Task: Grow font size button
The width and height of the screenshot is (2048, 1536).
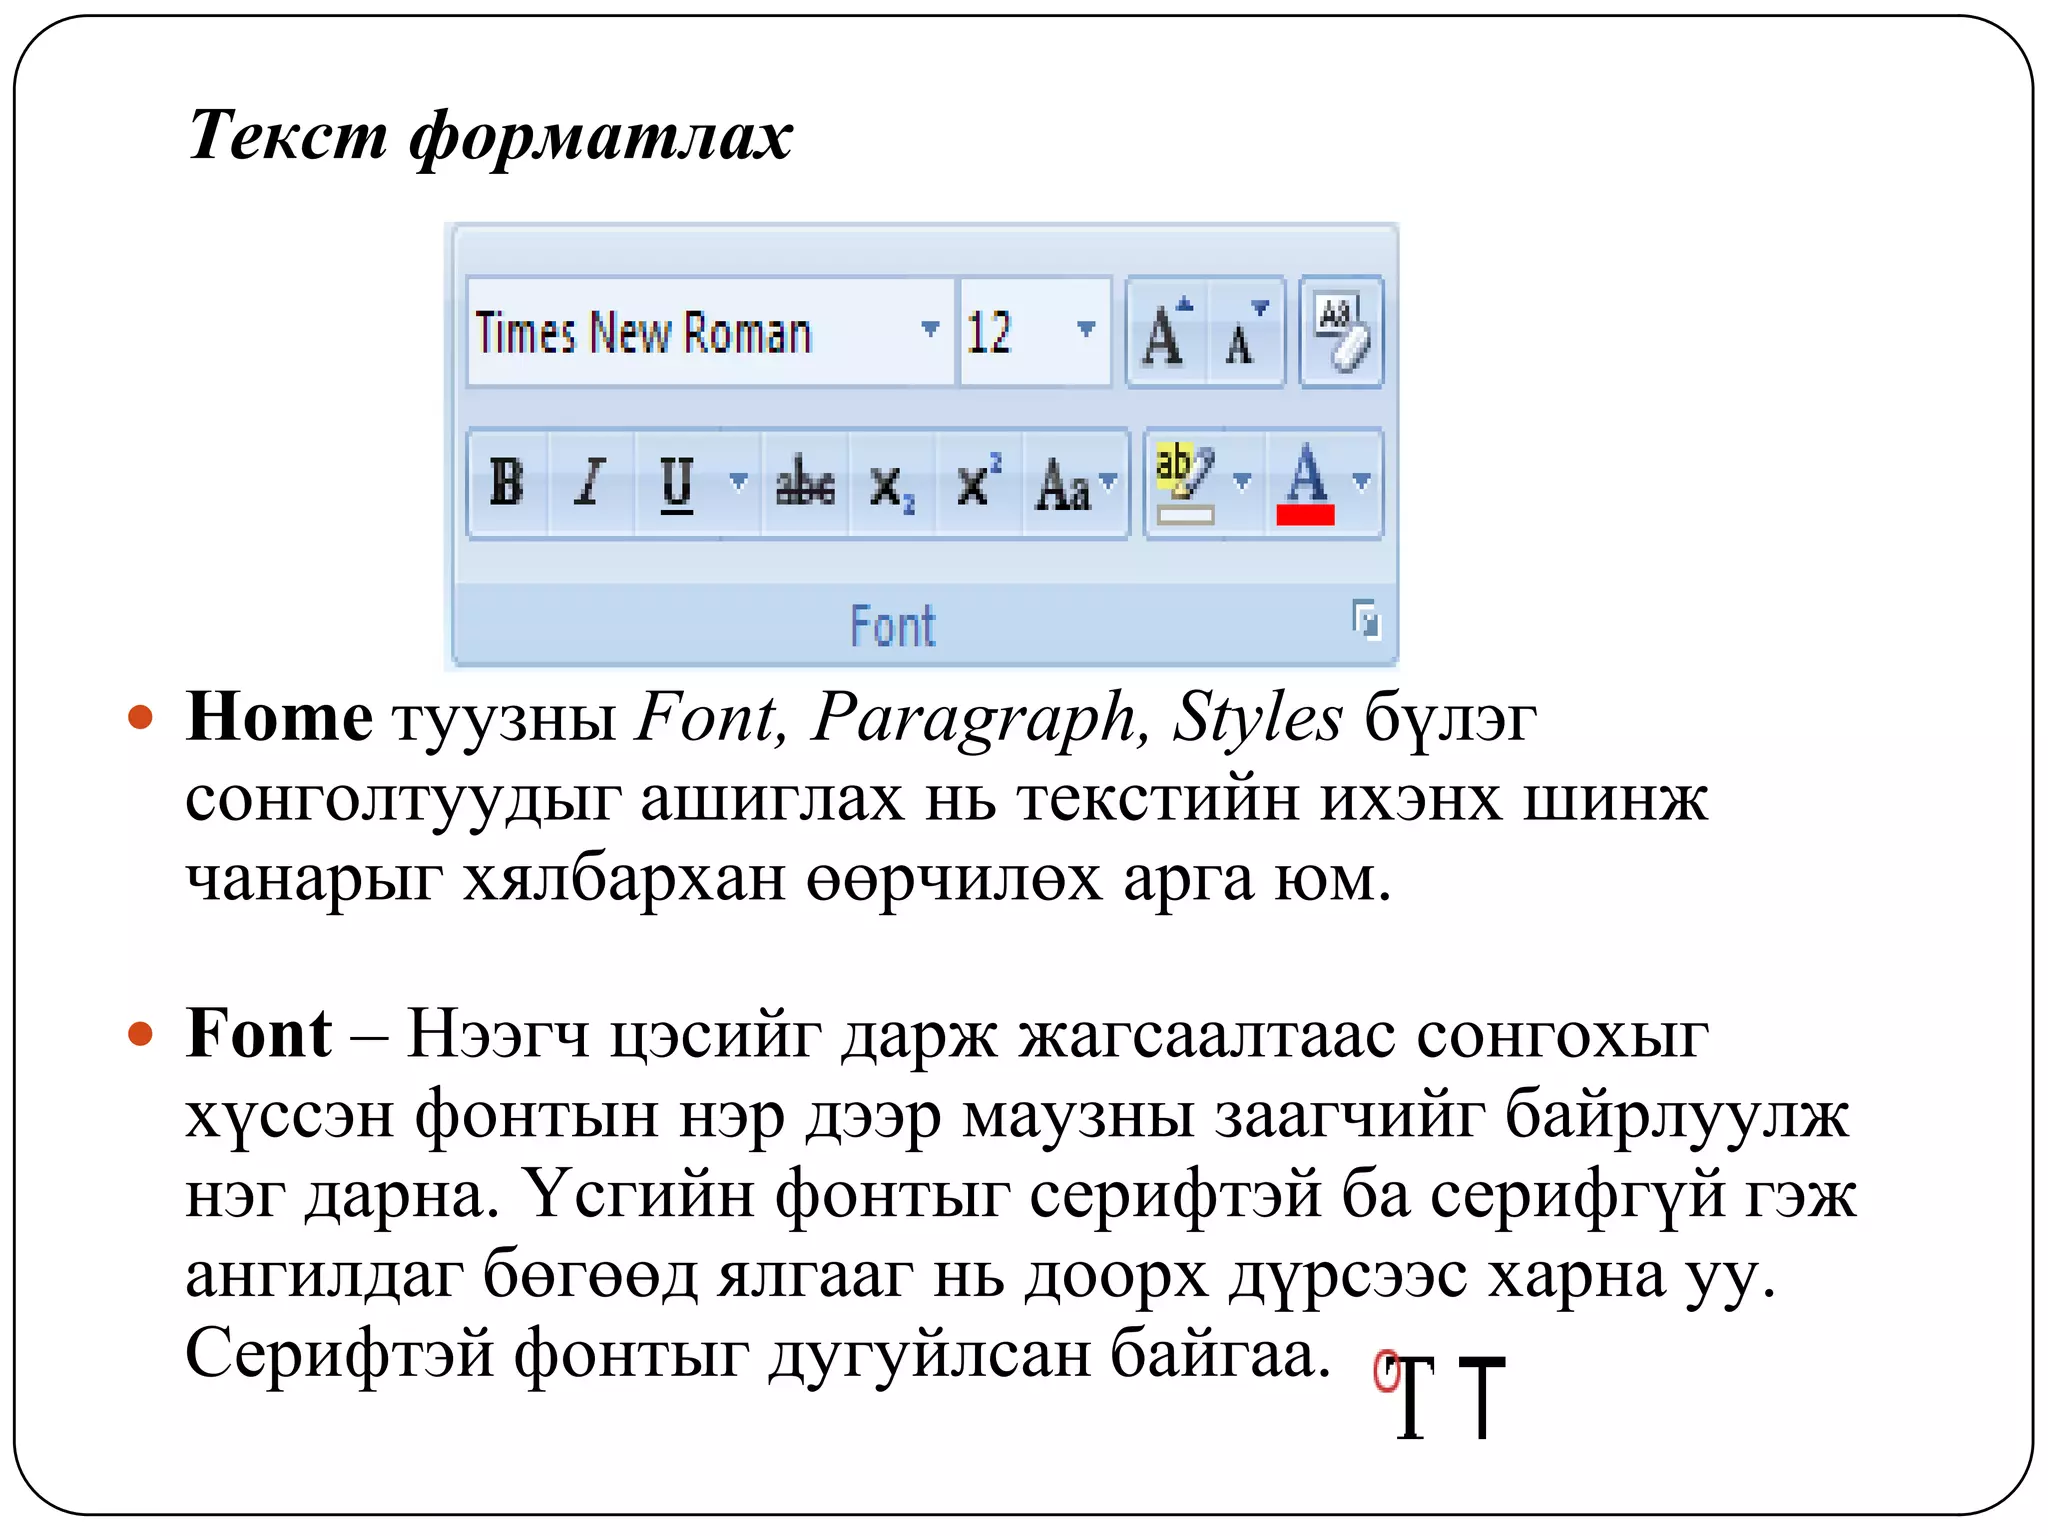Action: 1166,333
